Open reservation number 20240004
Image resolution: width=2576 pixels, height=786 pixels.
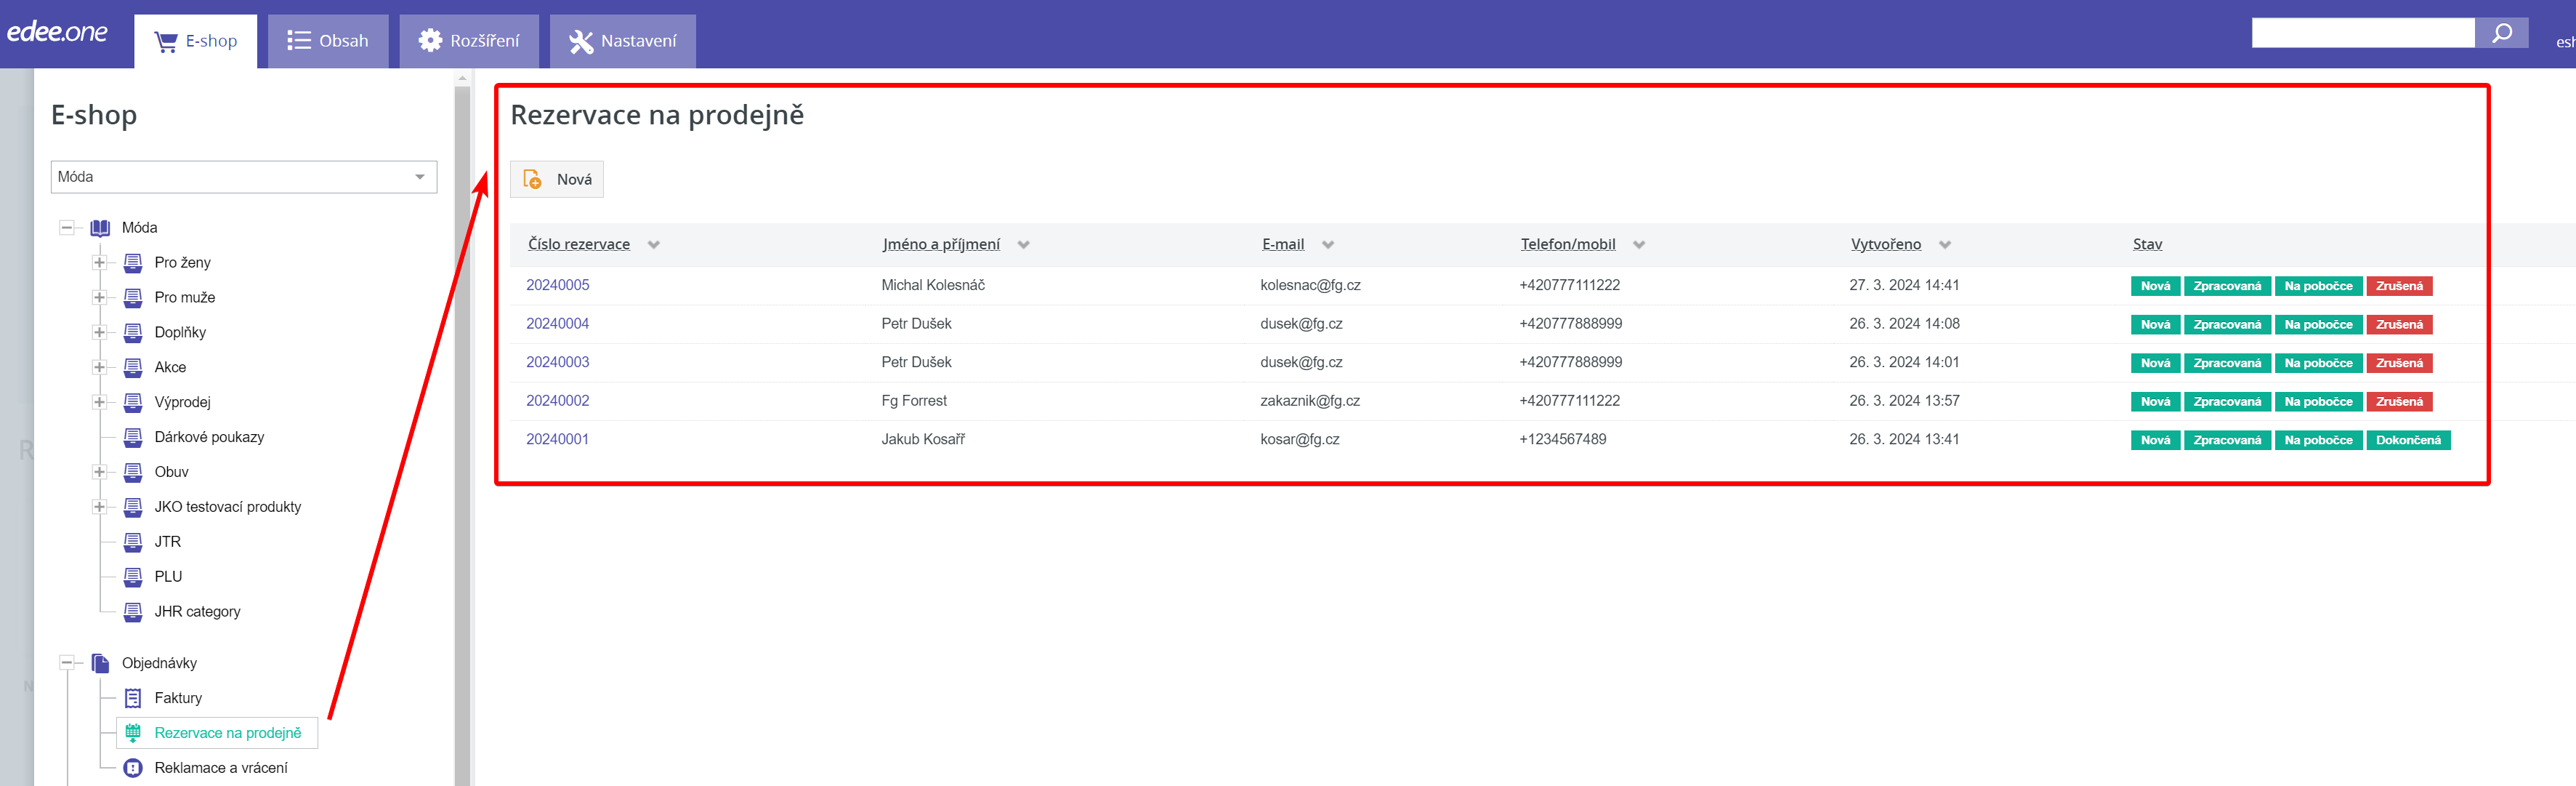(557, 324)
